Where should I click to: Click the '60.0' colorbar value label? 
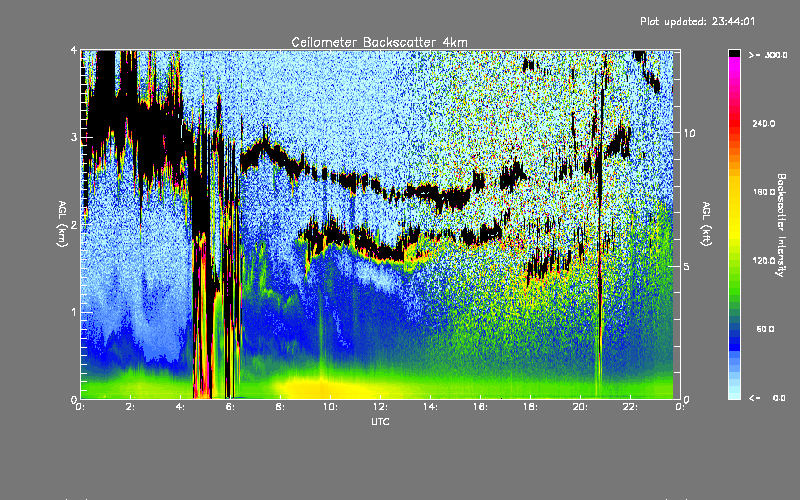click(765, 330)
